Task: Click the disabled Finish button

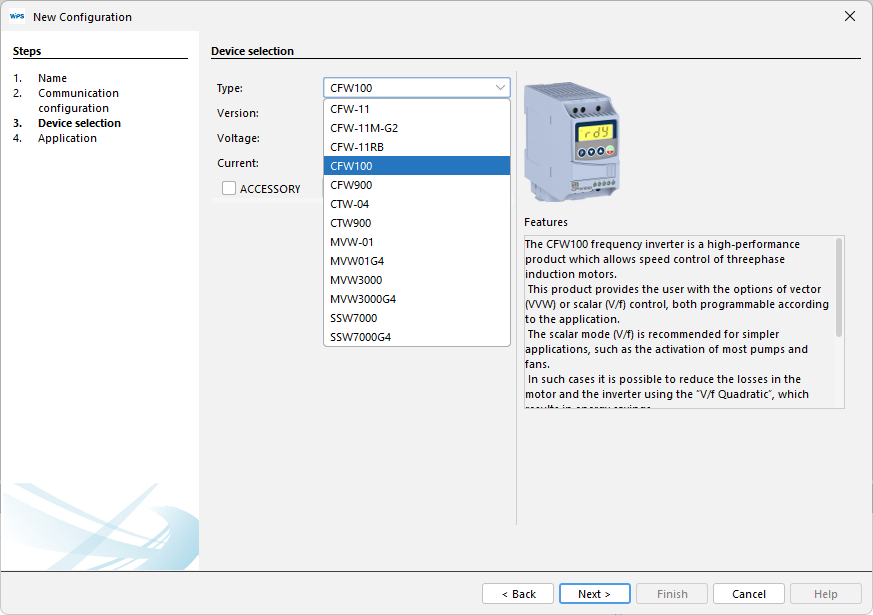Action: click(x=672, y=594)
